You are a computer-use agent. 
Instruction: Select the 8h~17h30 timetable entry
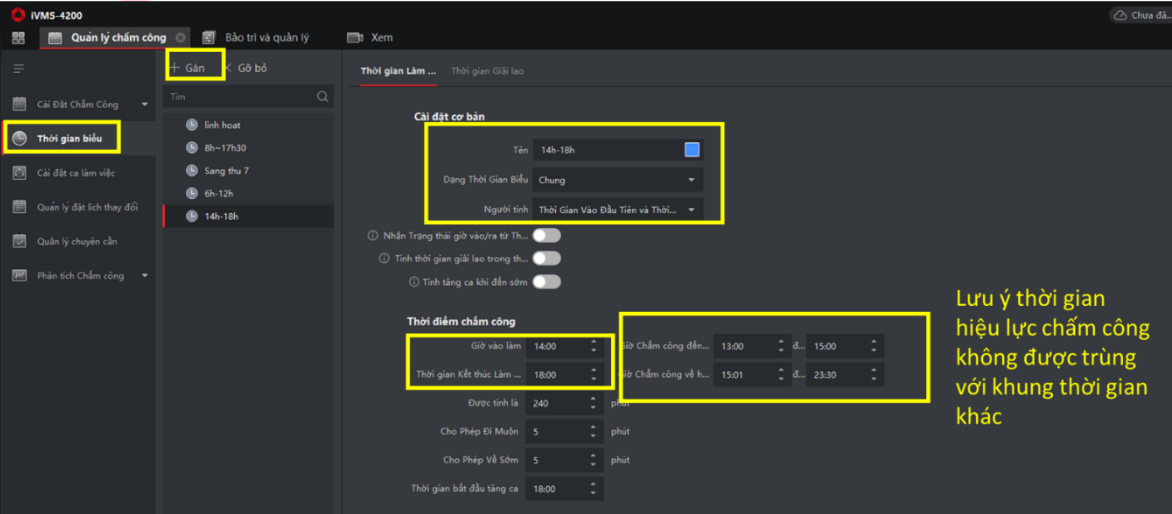pyautogui.click(x=225, y=148)
